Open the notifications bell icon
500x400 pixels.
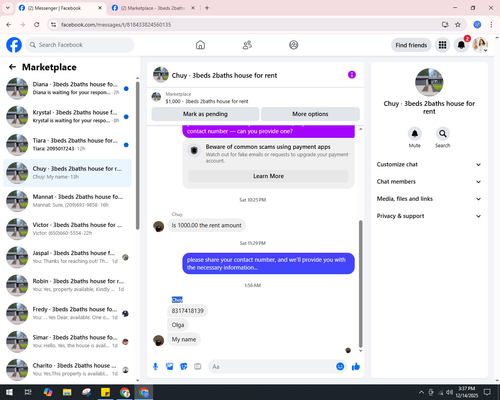[x=461, y=45]
